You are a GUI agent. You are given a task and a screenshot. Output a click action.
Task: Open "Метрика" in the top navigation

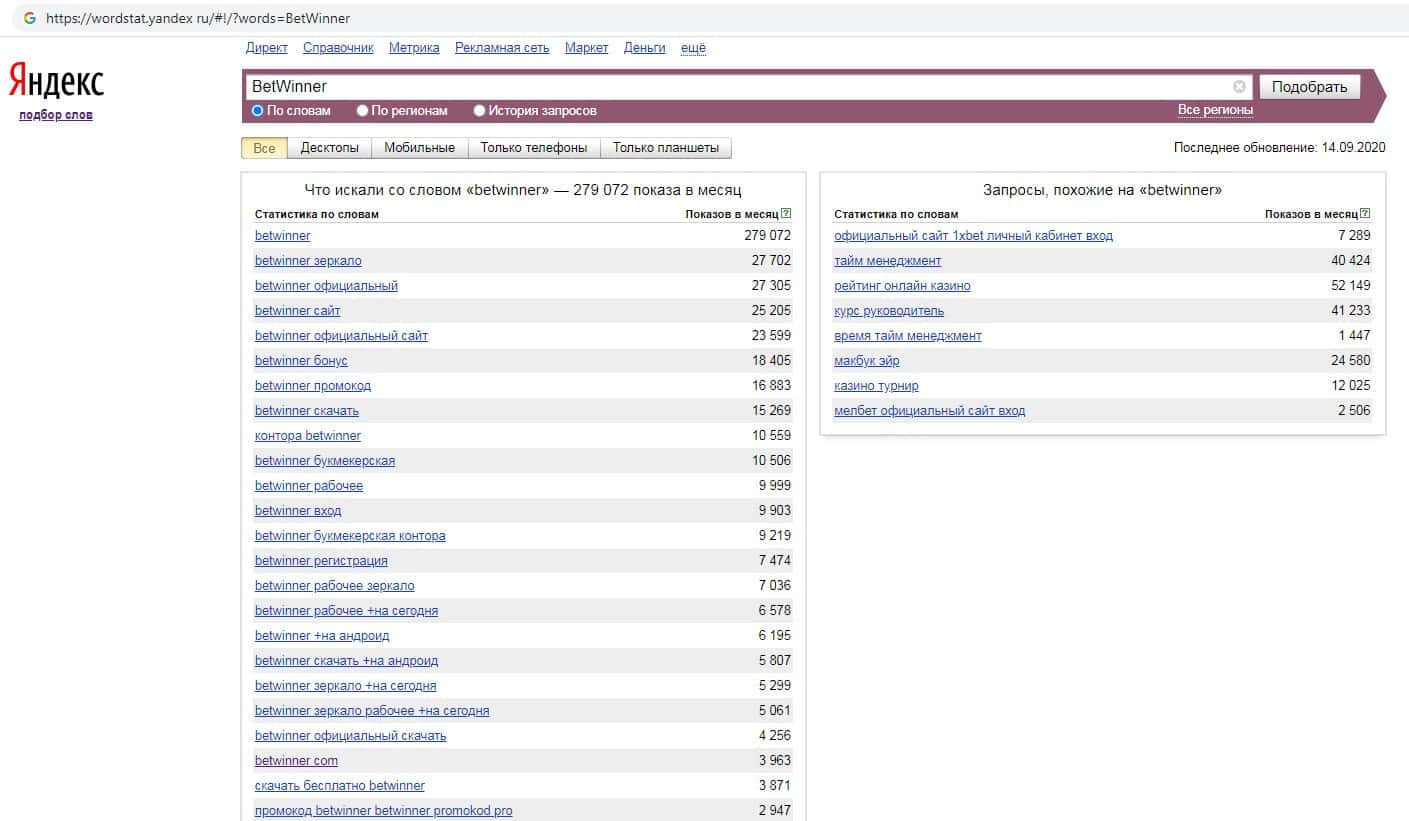pos(414,48)
